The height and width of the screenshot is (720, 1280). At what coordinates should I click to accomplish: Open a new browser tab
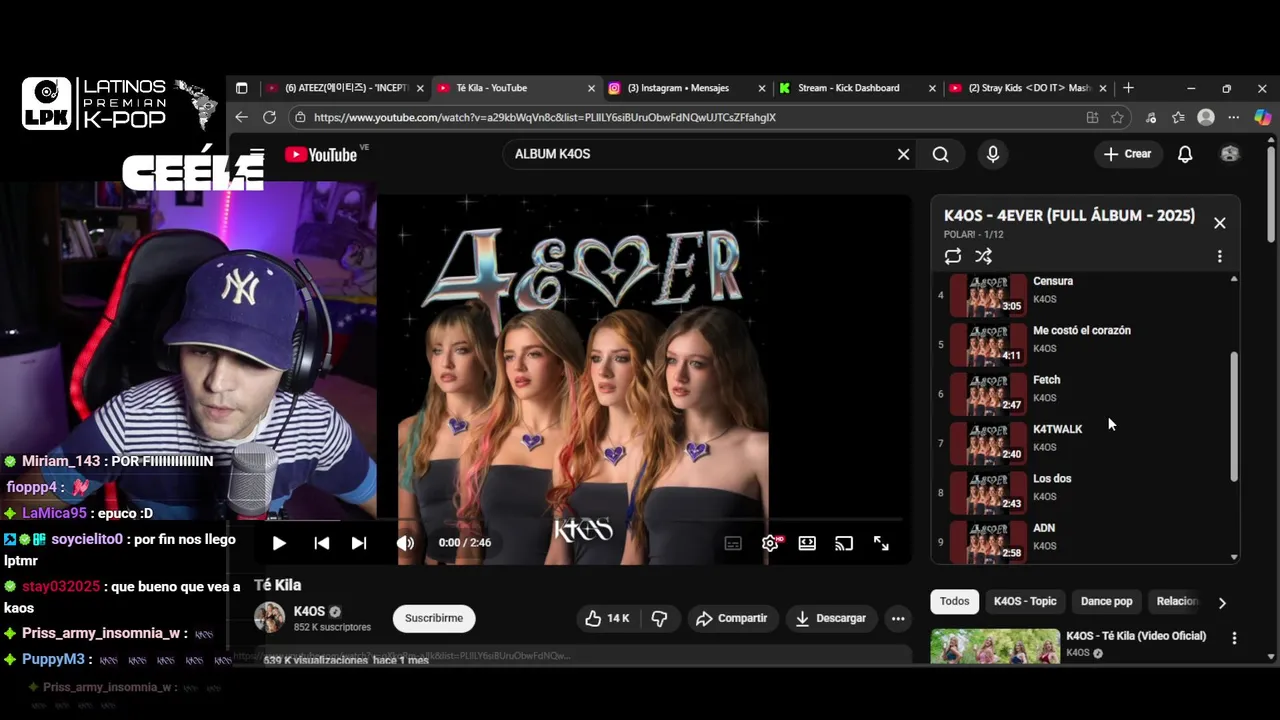point(1128,88)
